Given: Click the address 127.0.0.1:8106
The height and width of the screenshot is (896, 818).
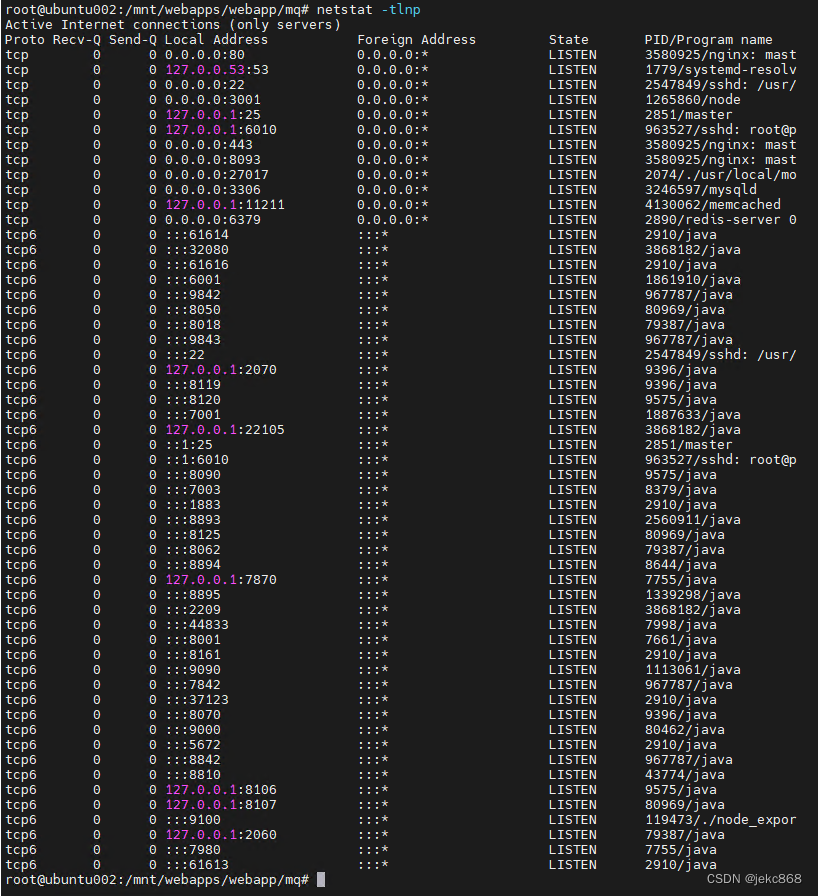Looking at the screenshot, I should pos(221,790).
